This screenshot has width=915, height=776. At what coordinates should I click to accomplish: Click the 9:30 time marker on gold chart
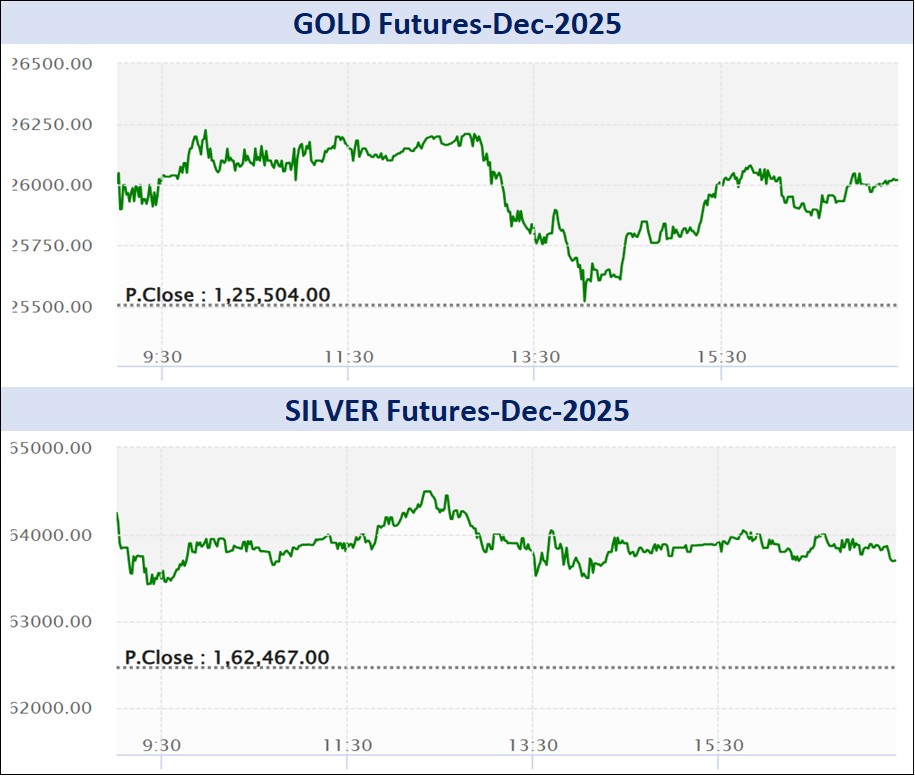161,356
